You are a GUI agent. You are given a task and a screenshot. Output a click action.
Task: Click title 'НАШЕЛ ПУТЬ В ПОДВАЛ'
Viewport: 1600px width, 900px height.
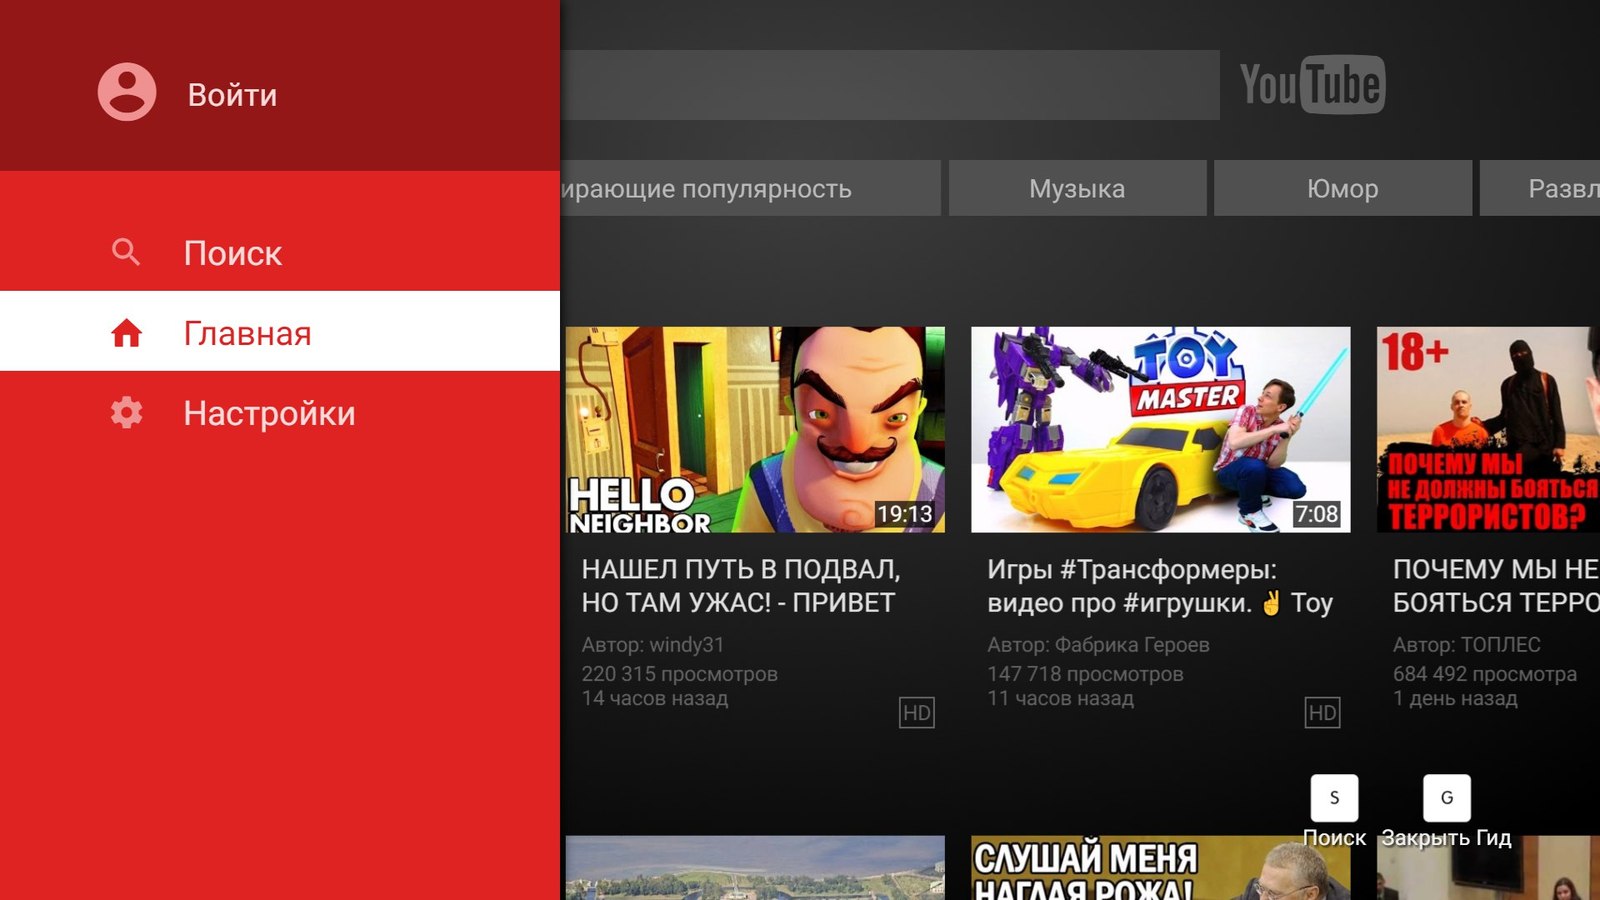pos(741,586)
